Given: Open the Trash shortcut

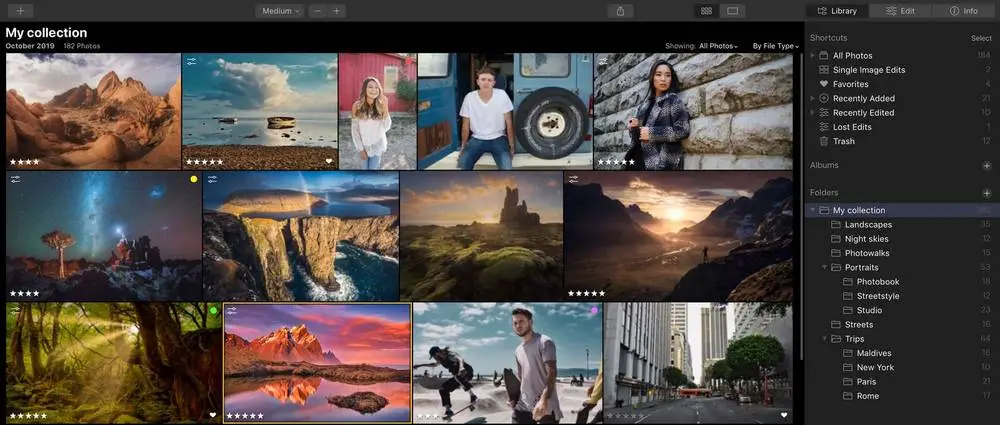Looking at the screenshot, I should 843,141.
